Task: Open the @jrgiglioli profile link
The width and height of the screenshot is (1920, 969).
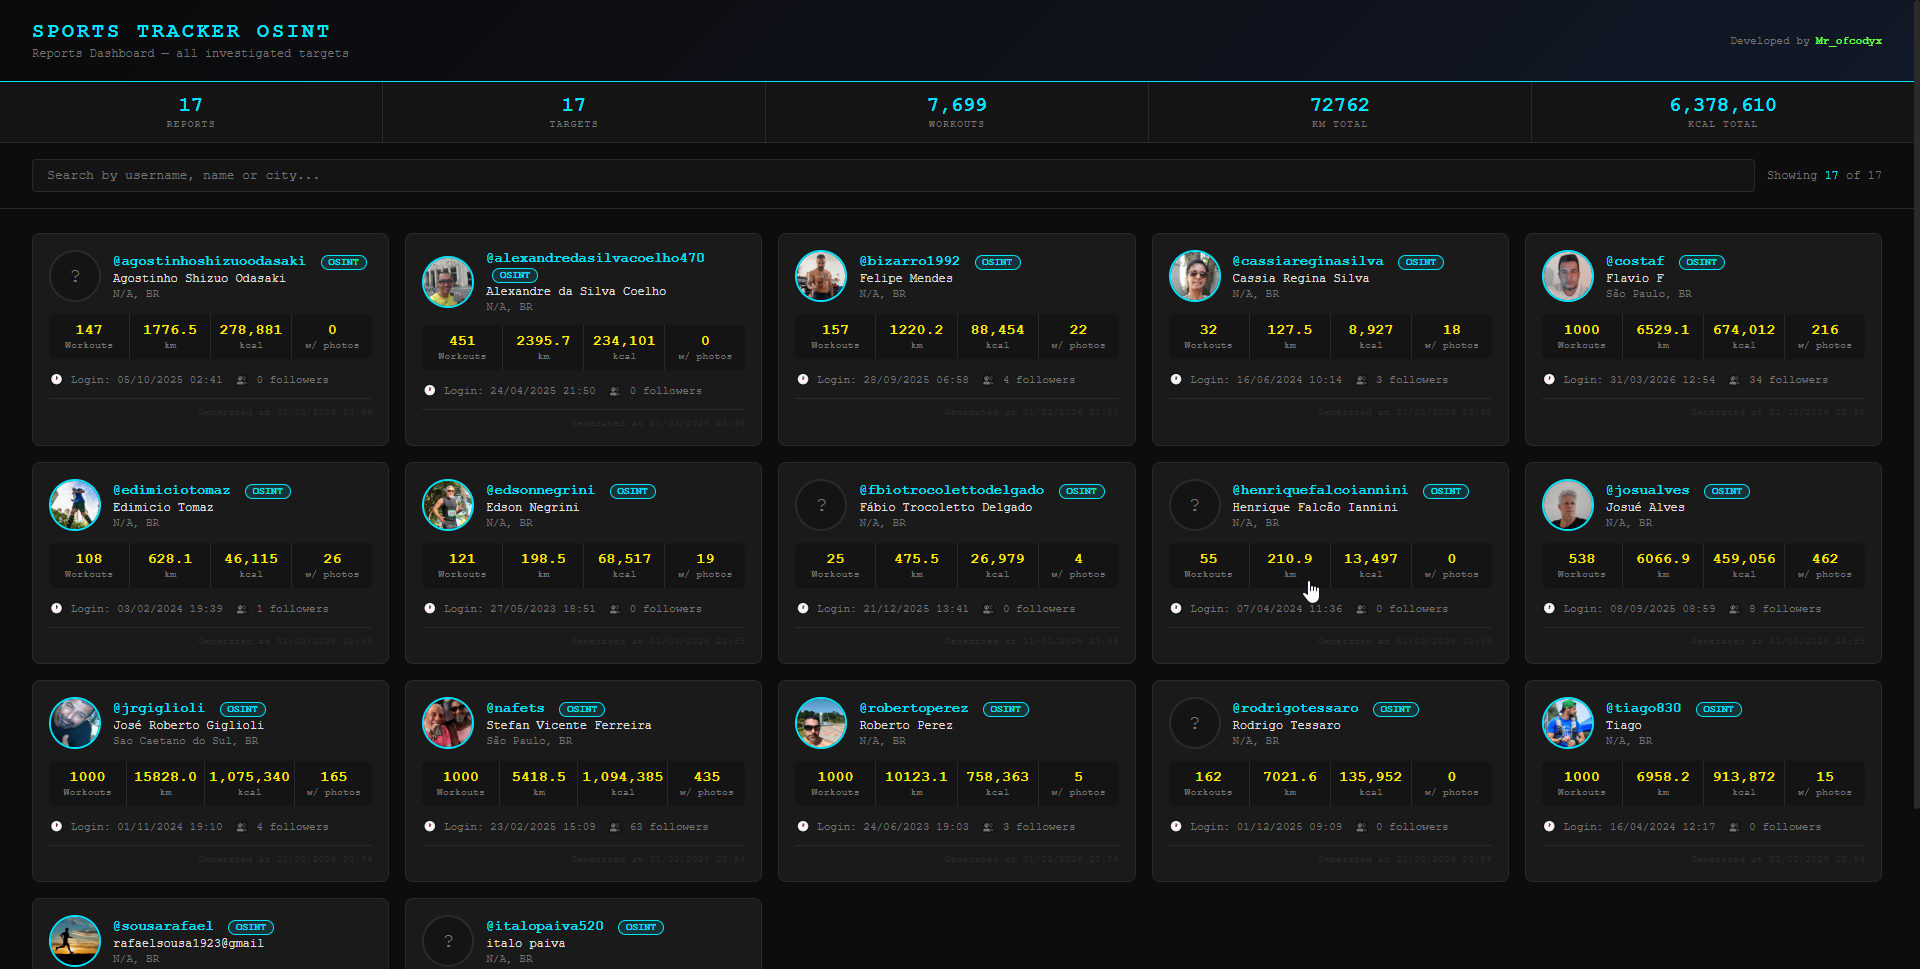Action: click(x=159, y=708)
